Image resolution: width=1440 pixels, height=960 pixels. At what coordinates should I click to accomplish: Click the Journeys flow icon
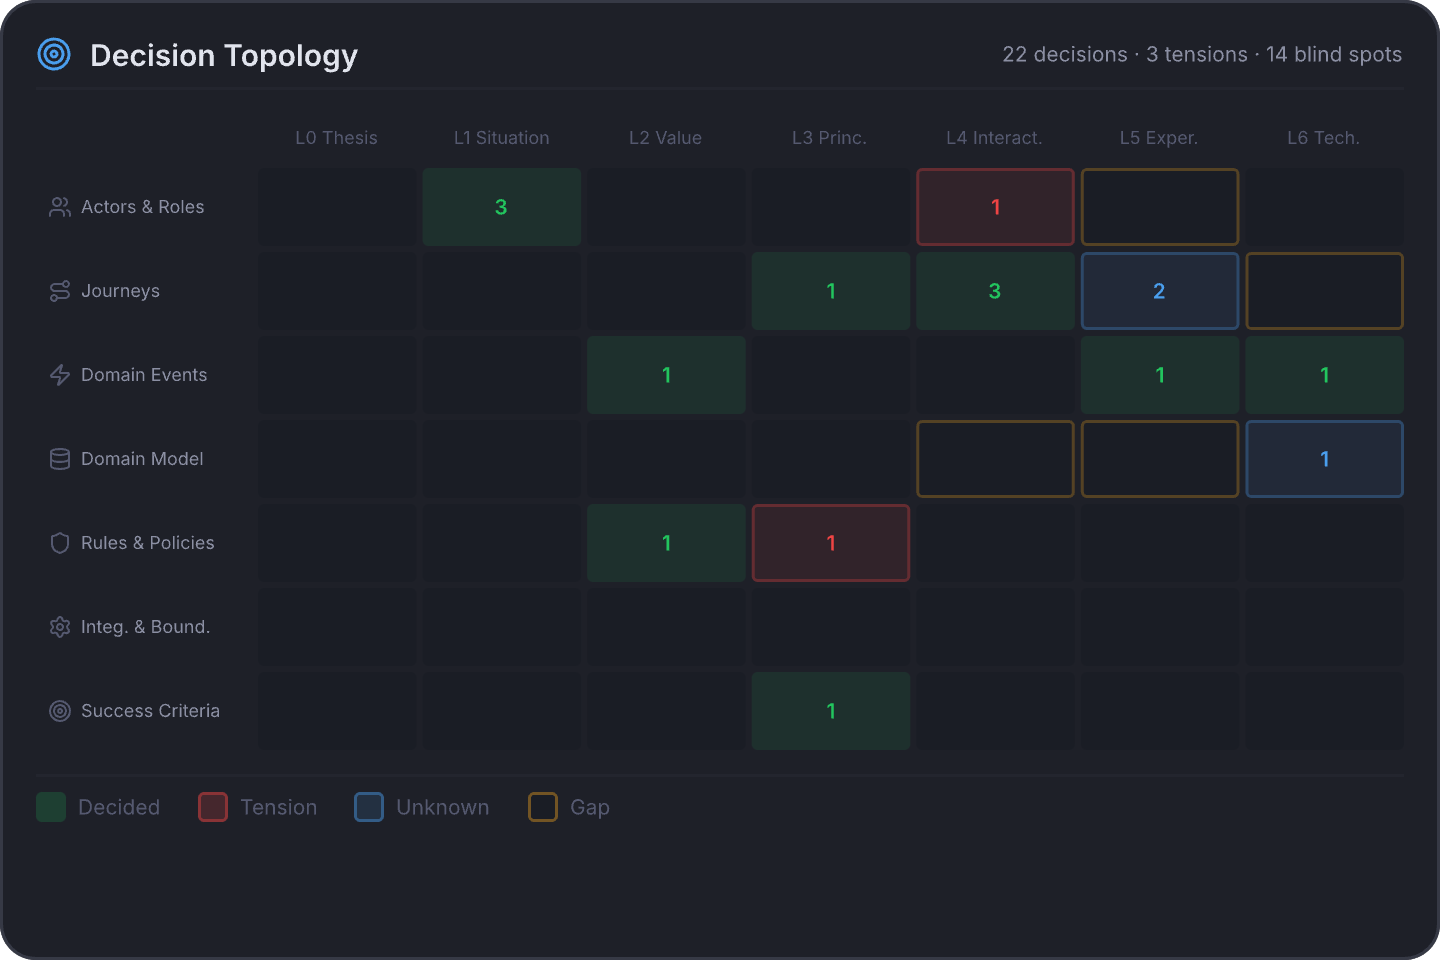click(59, 291)
